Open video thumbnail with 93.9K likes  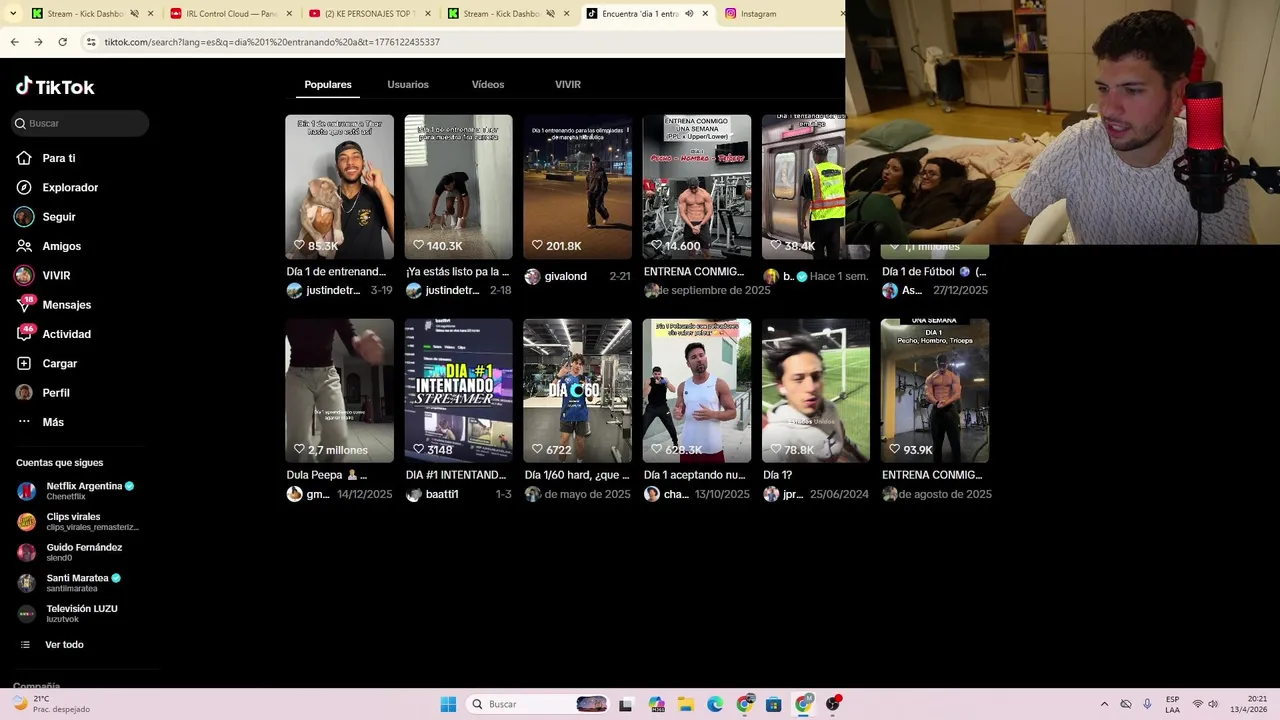click(935, 391)
